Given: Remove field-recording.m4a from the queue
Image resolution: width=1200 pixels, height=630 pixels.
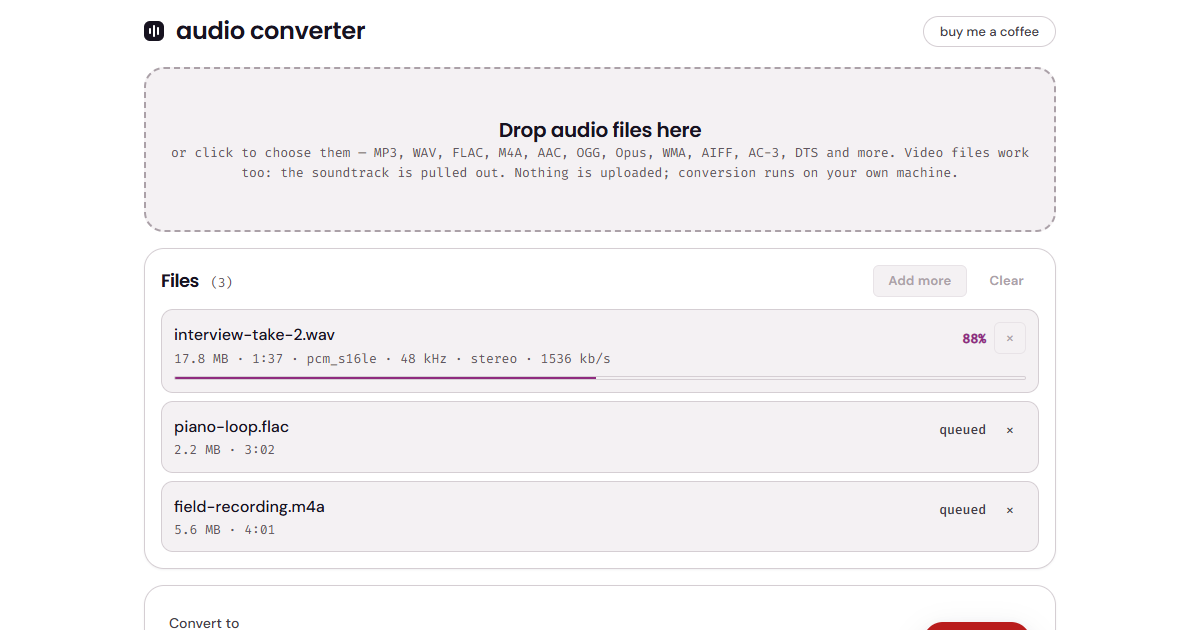Looking at the screenshot, I should [x=1010, y=510].
